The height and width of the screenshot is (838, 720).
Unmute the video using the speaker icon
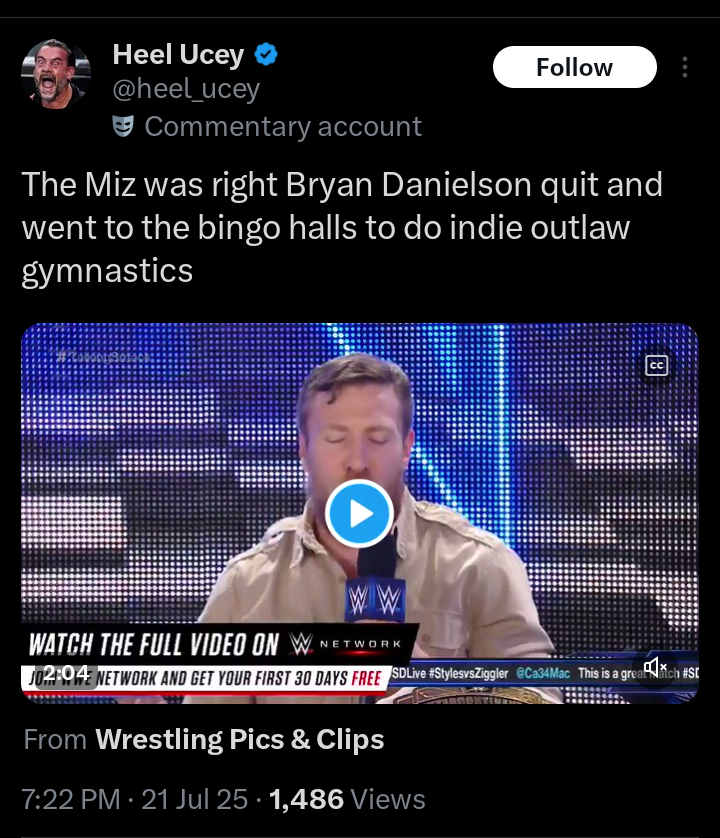pyautogui.click(x=656, y=666)
